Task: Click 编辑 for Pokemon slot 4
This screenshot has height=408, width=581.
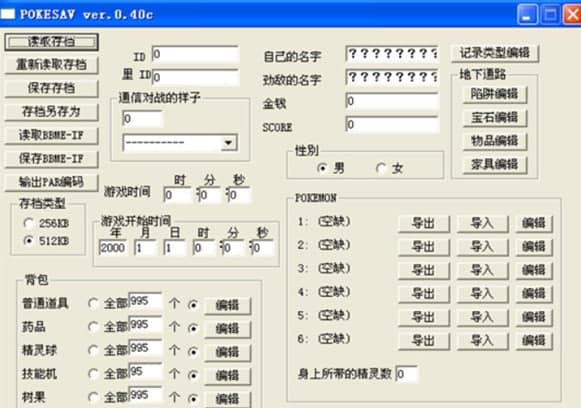Action: (534, 294)
